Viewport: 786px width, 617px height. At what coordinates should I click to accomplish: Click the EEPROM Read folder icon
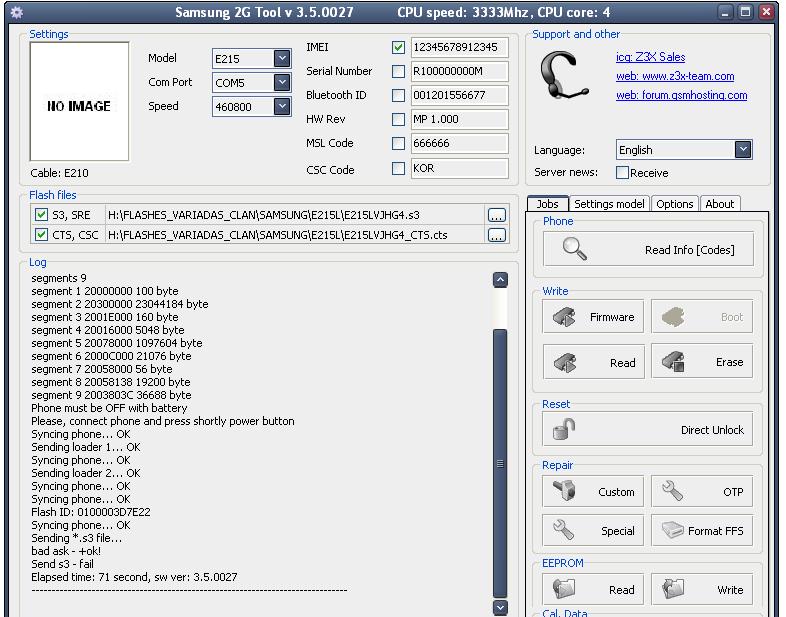tap(564, 589)
